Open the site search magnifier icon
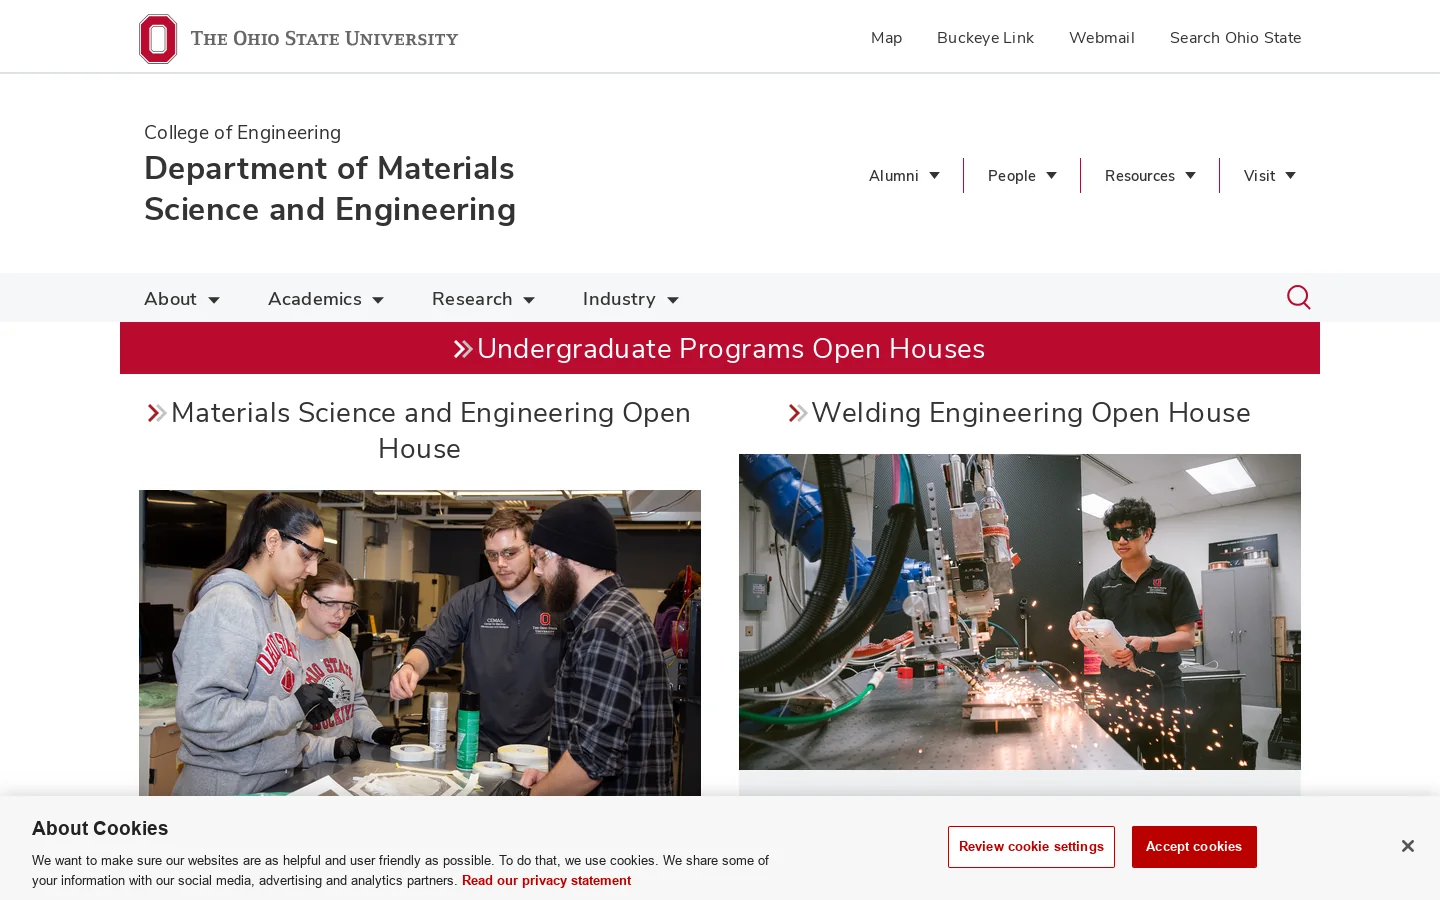1440x900 pixels. [x=1298, y=297]
